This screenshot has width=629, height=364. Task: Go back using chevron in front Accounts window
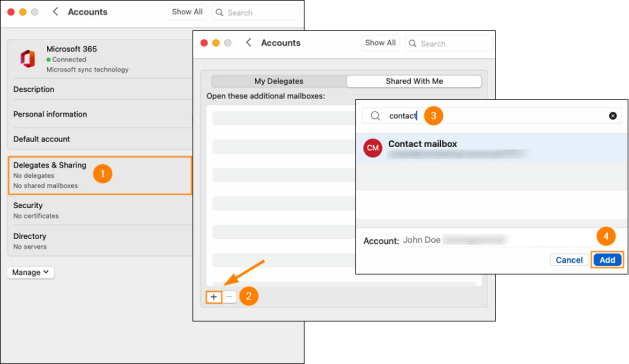[x=249, y=43]
